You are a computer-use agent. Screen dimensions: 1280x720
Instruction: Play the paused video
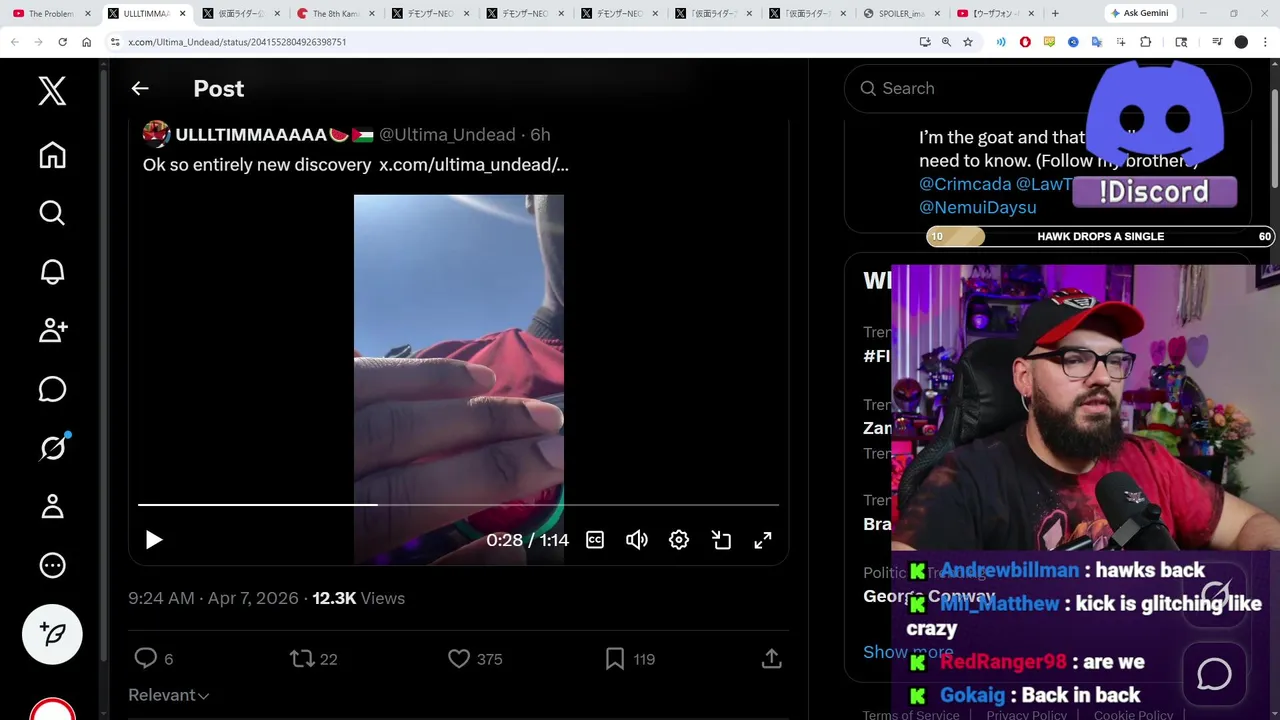[x=153, y=540]
